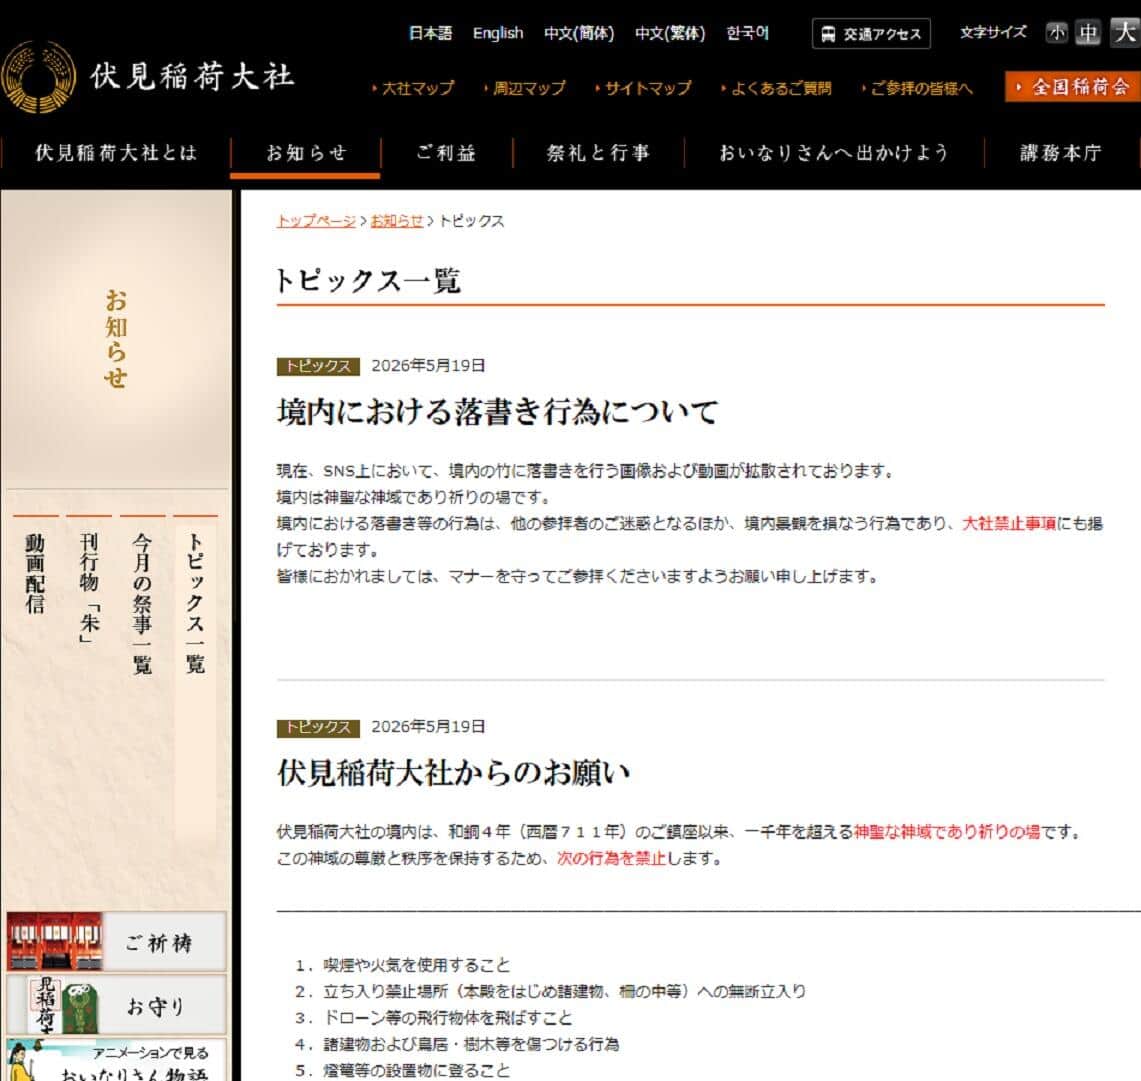Image resolution: width=1141 pixels, height=1081 pixels.
Task: Click the ご祈祷 banner thumbnail
Action: (x=116, y=941)
